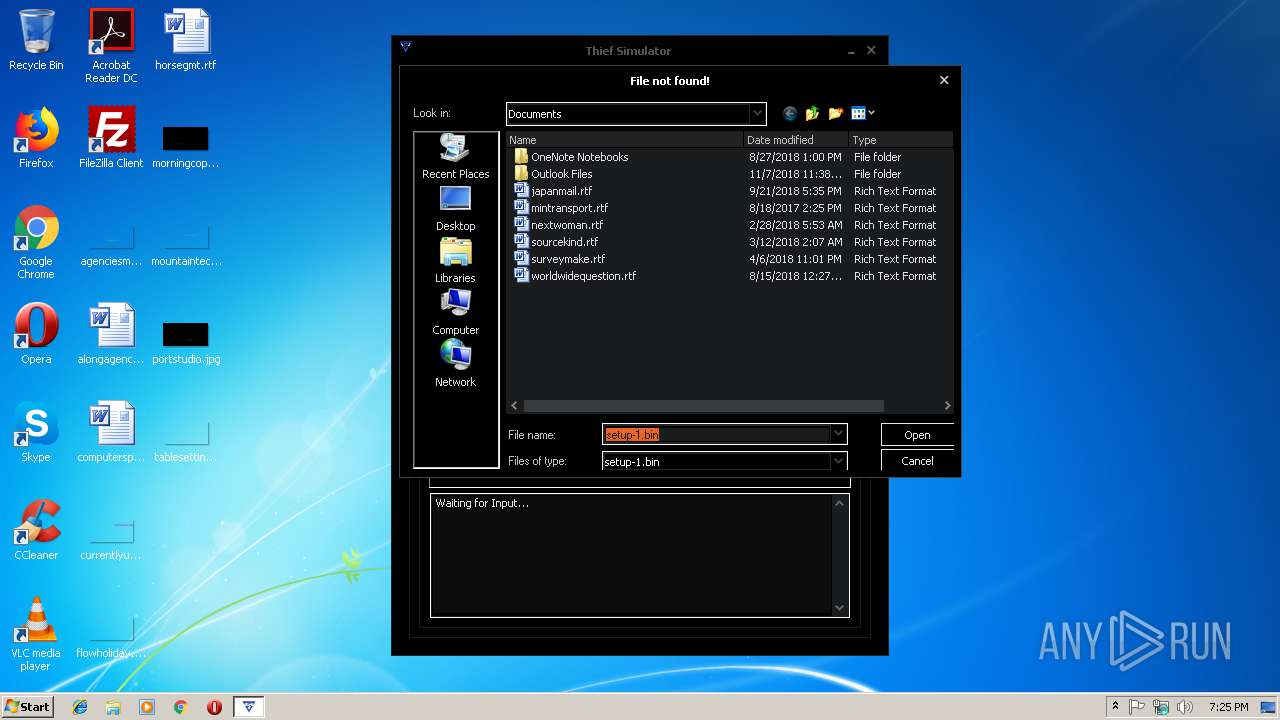1280x720 pixels.
Task: Select mintransport.rtf in file list
Action: [561, 208]
